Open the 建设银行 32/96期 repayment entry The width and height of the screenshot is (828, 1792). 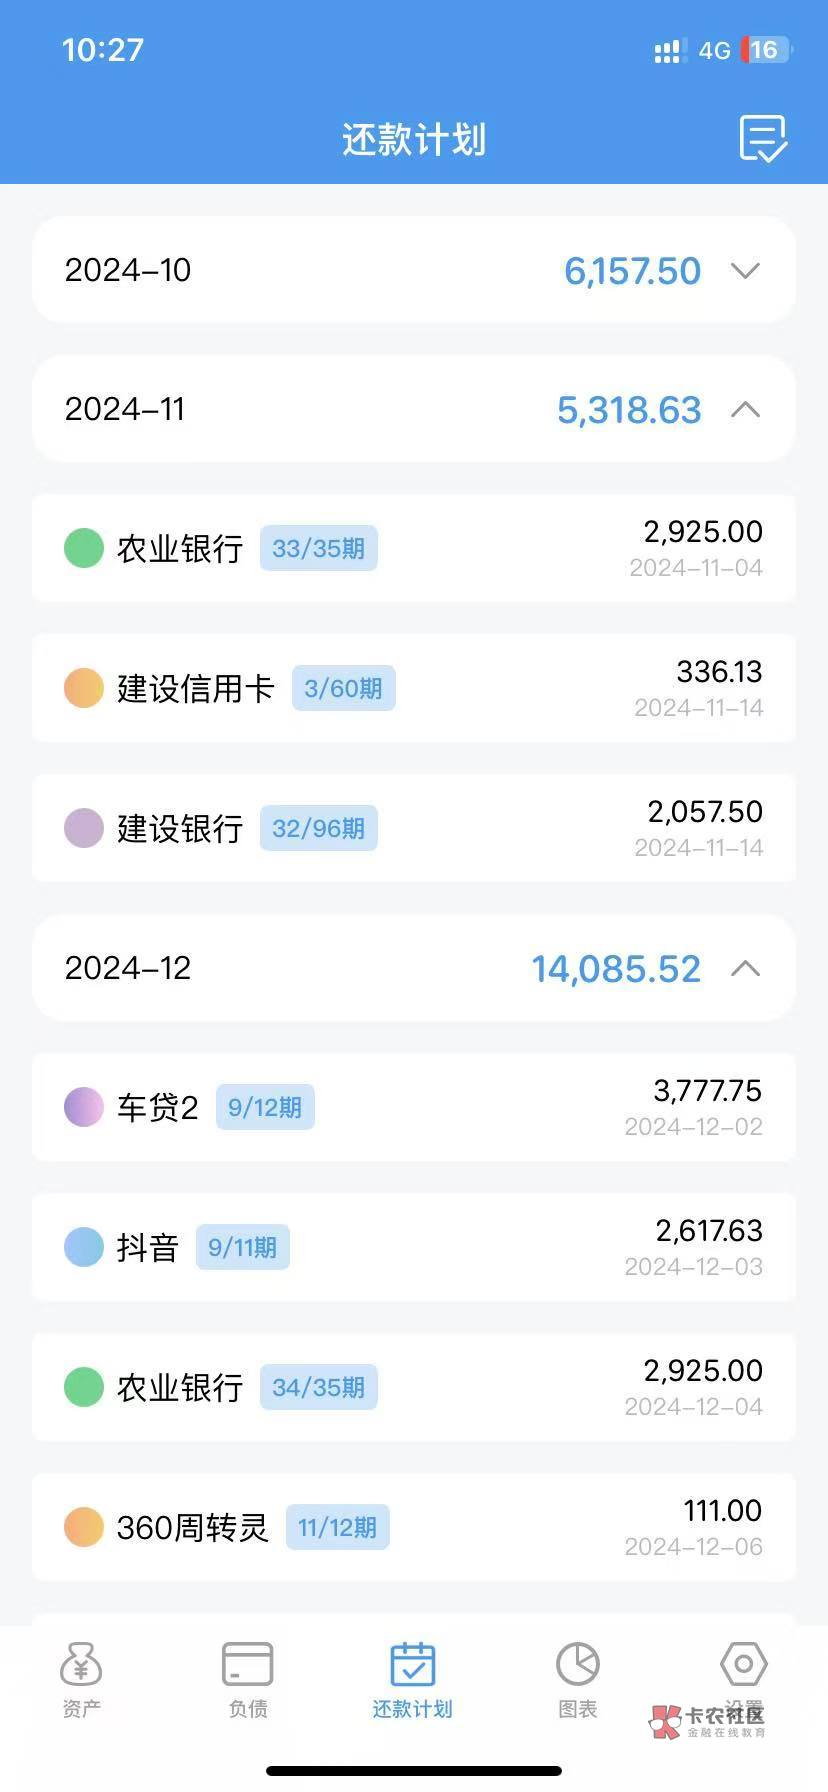414,828
